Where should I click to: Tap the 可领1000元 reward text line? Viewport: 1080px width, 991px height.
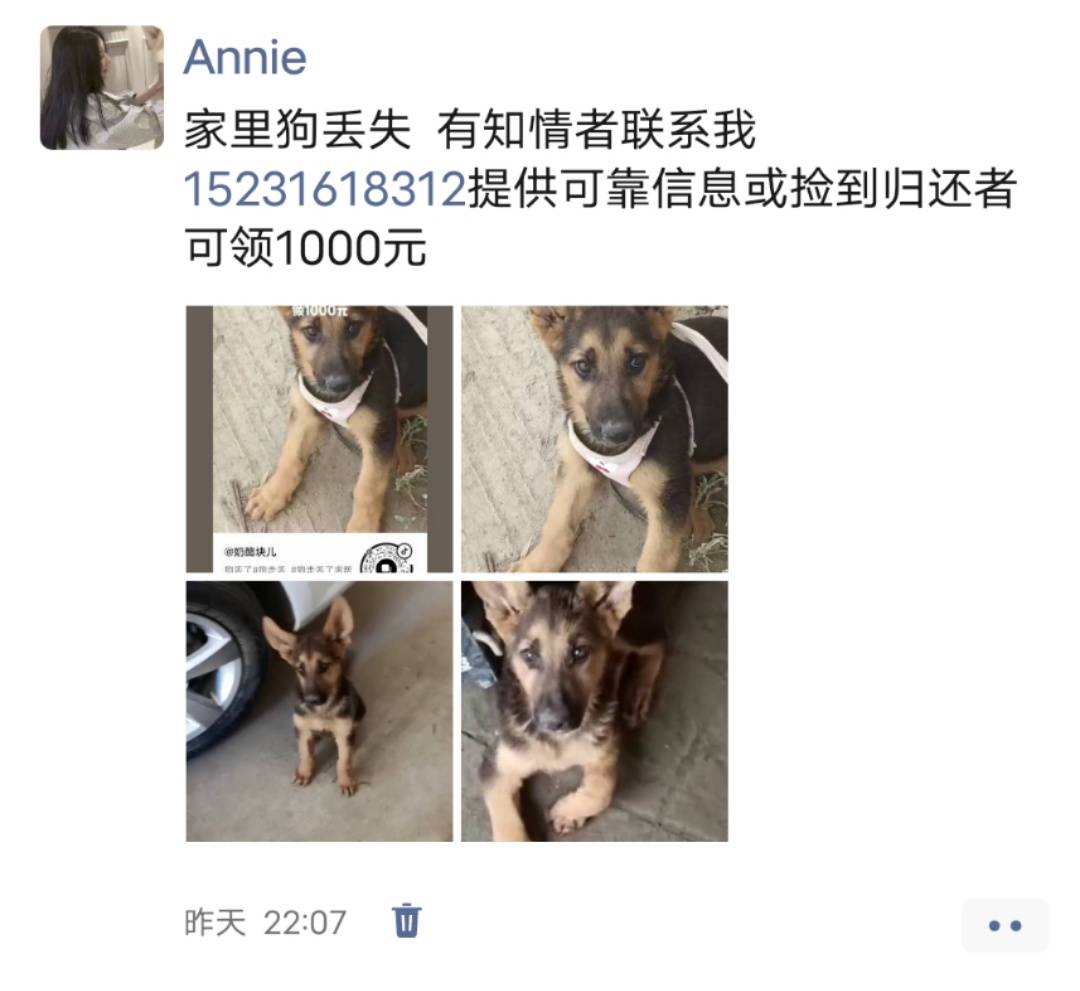coord(306,248)
